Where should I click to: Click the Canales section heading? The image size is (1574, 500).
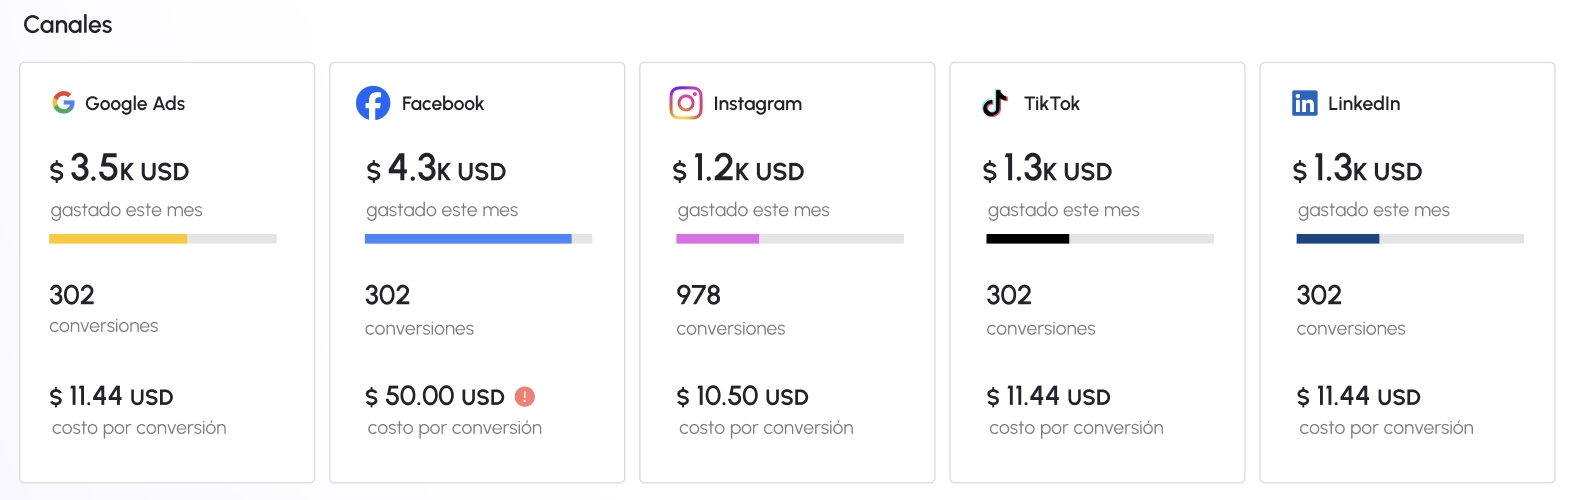click(x=68, y=25)
